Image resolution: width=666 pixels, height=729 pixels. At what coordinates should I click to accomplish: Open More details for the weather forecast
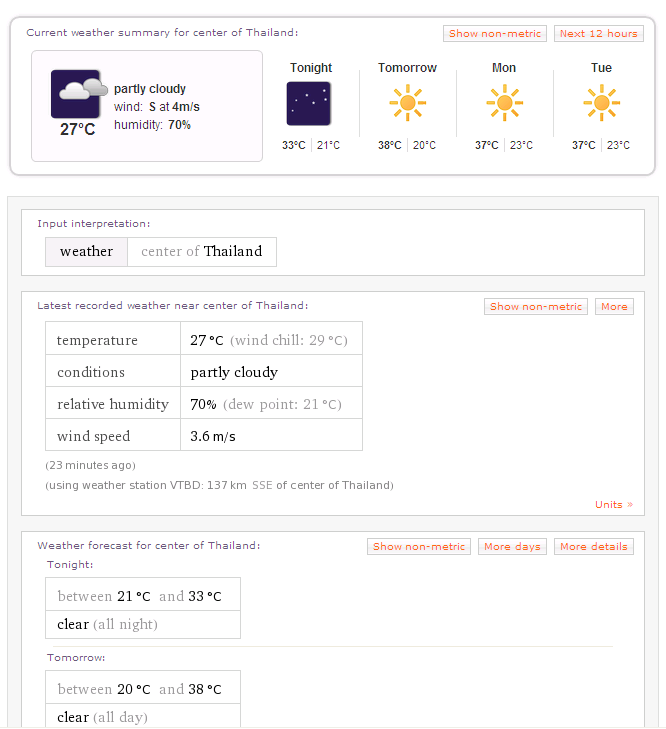pyautogui.click(x=594, y=547)
